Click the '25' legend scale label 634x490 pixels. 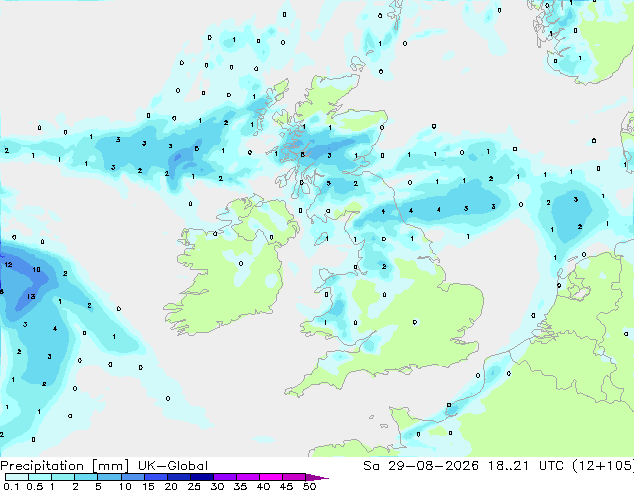pos(194,486)
